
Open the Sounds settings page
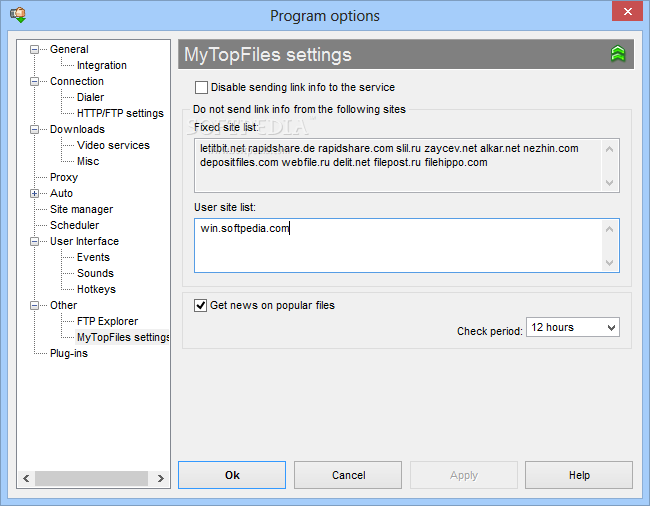pos(95,274)
